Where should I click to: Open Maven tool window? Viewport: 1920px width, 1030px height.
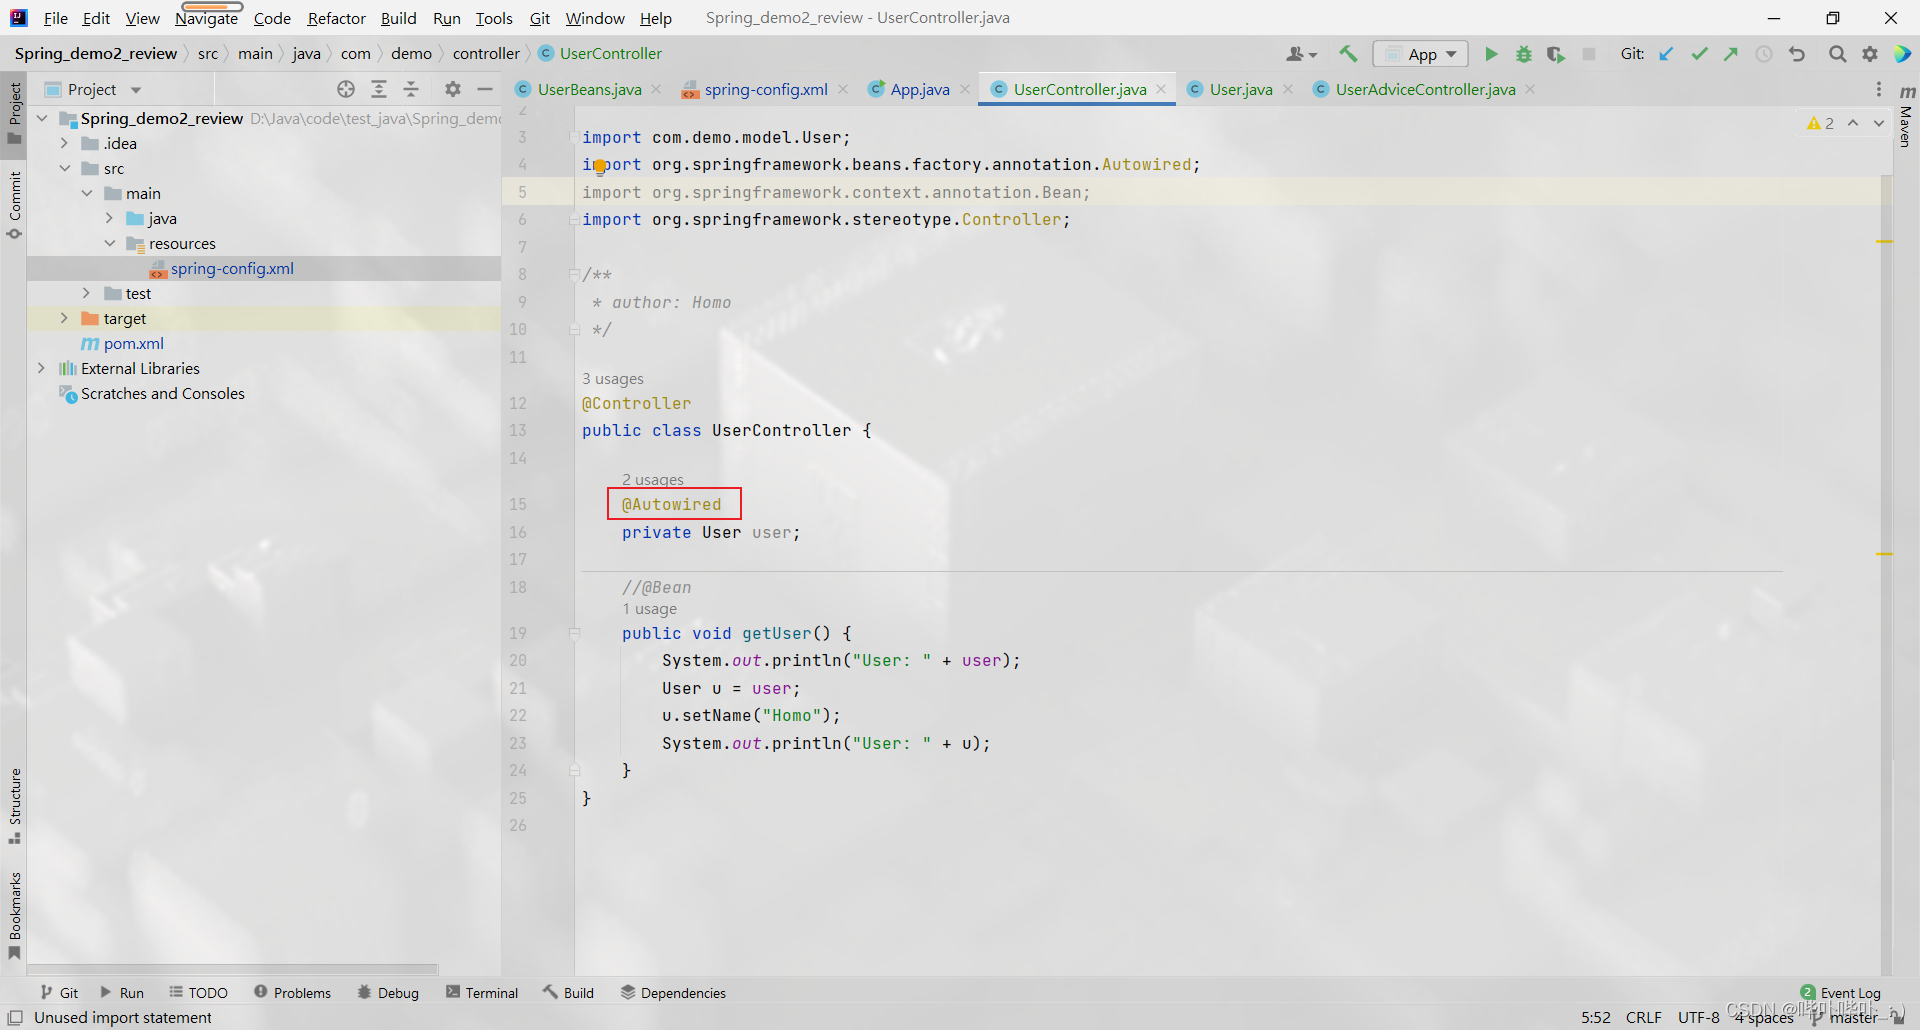[1906, 116]
